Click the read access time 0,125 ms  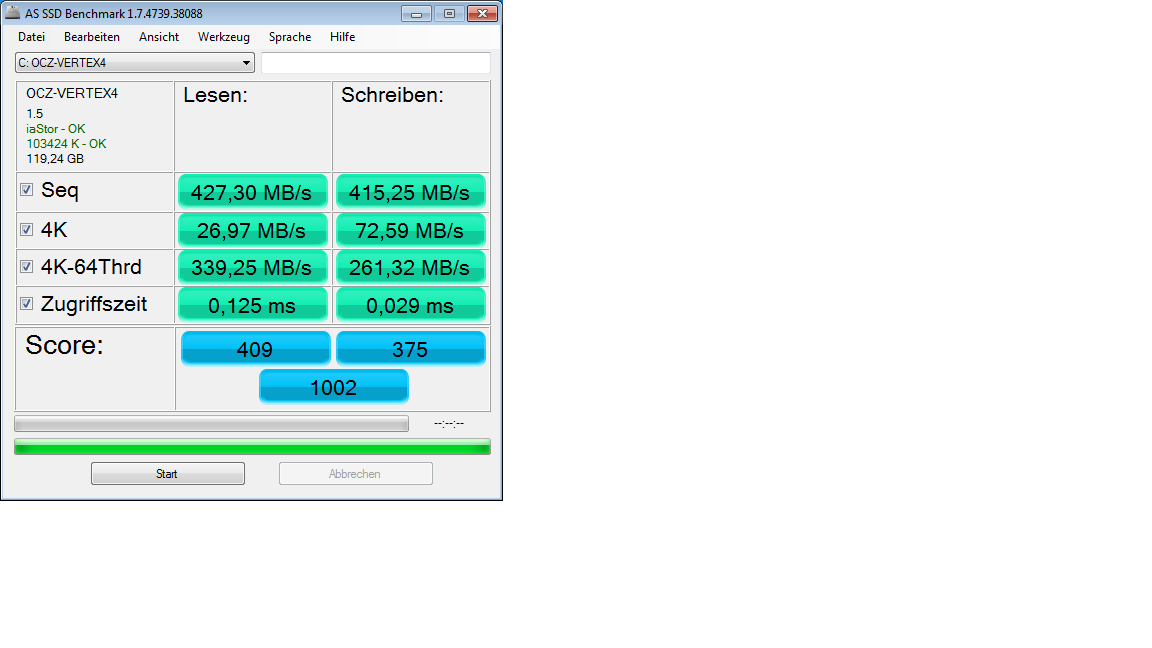252,305
